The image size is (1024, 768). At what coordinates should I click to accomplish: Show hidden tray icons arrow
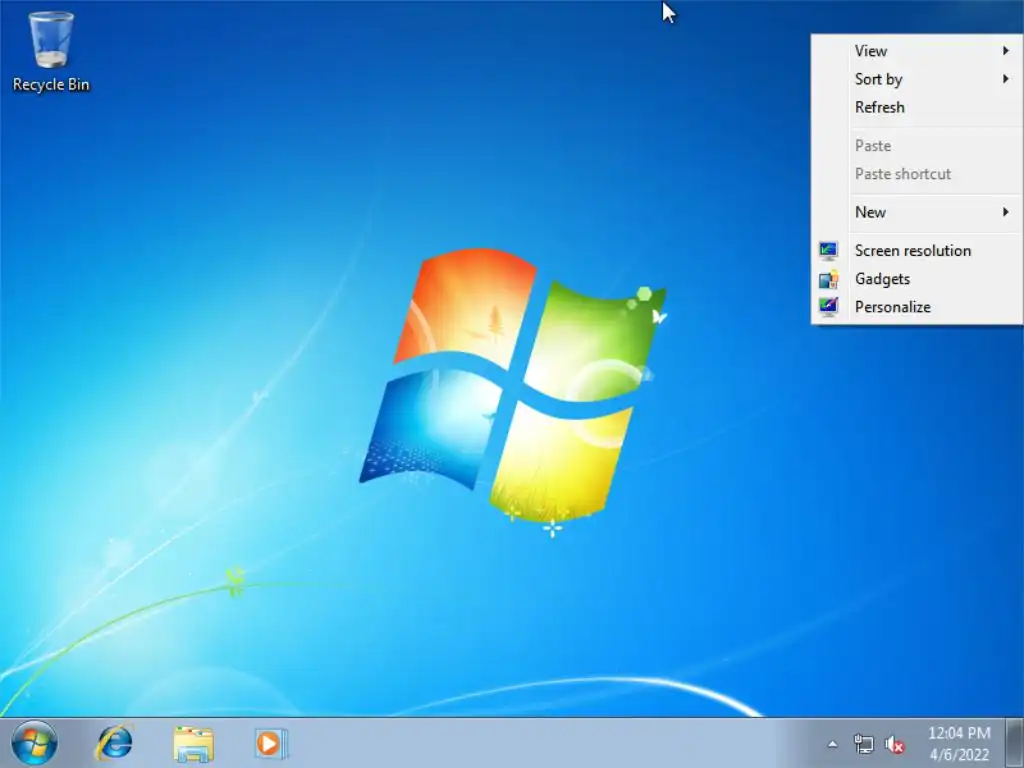coord(833,744)
